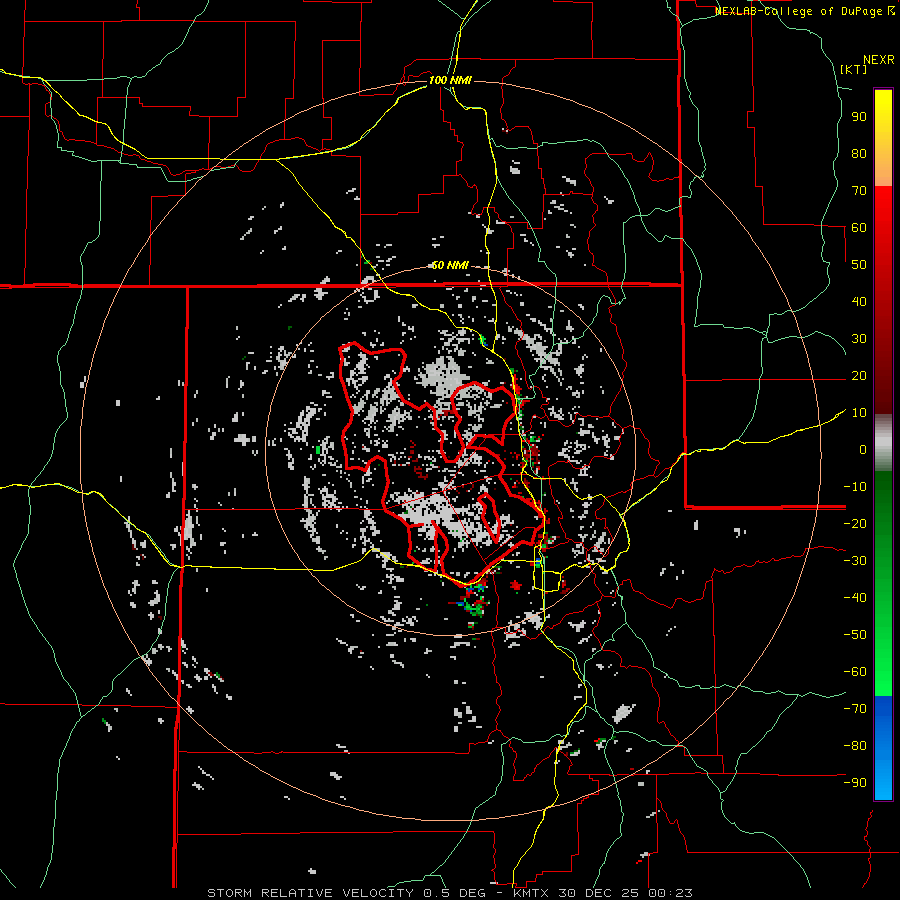Viewport: 900px width, 900px height.
Task: Click the NEXLAB-College of DuPage title text
Action: (x=799, y=11)
